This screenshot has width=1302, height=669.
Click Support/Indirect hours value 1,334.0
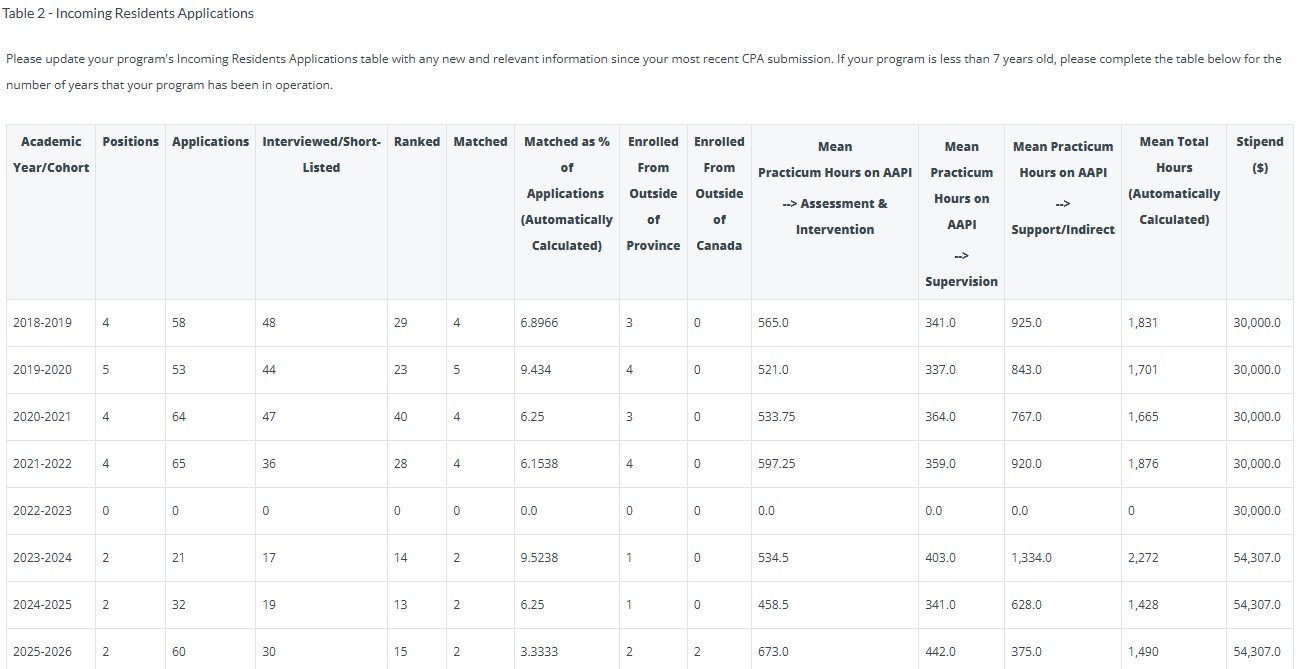click(x=1031, y=558)
